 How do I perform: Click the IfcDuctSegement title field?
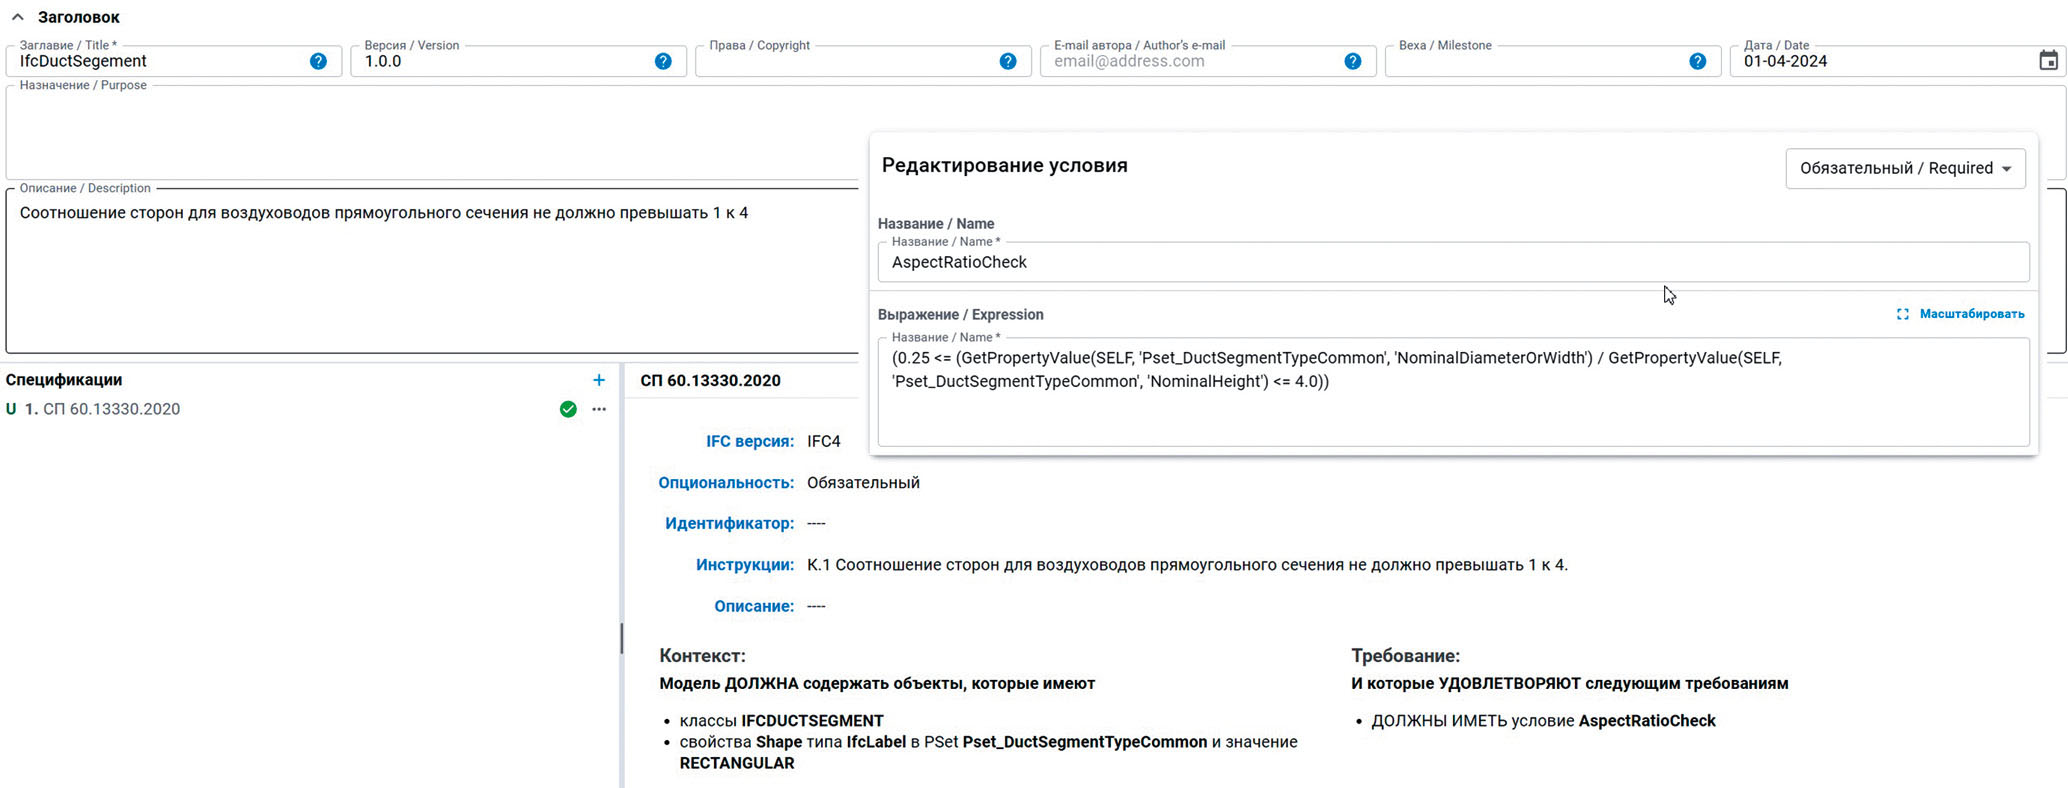coord(160,61)
